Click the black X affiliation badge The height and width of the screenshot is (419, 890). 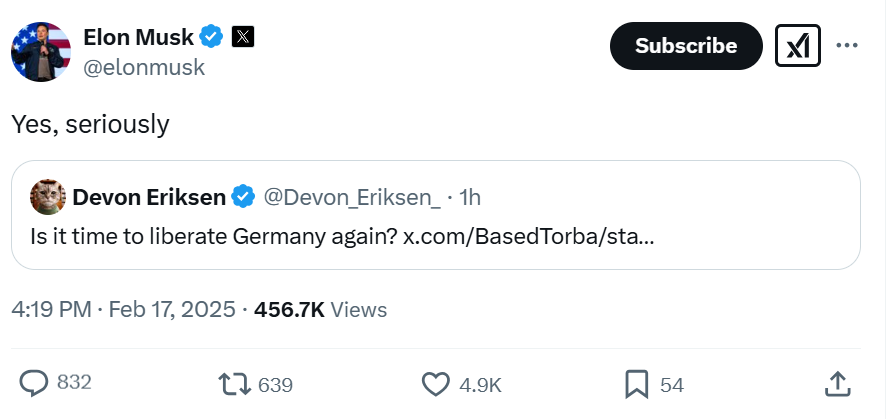point(243,37)
